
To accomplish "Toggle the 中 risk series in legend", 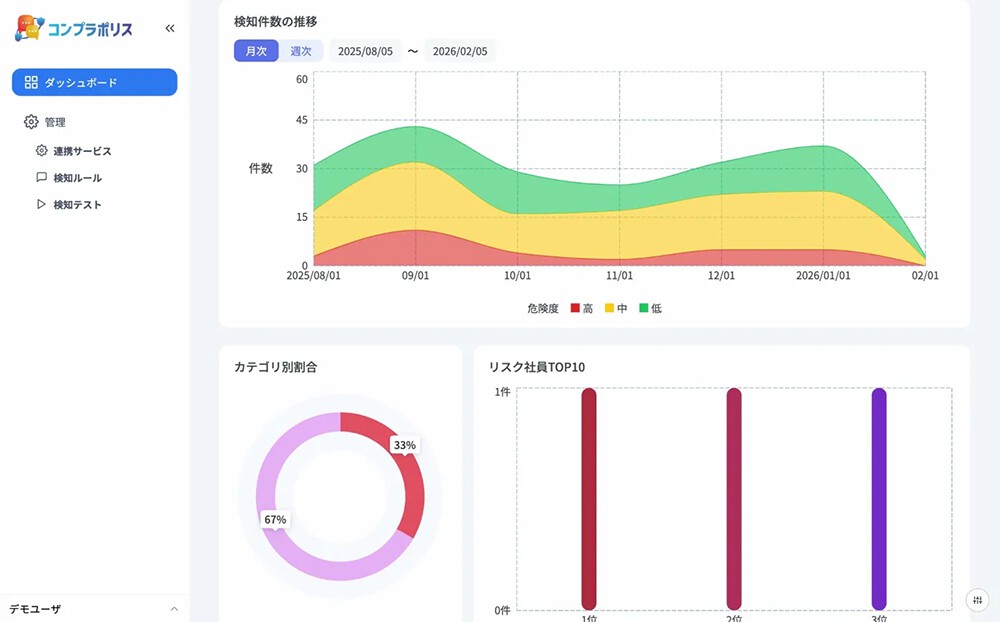I will (616, 309).
